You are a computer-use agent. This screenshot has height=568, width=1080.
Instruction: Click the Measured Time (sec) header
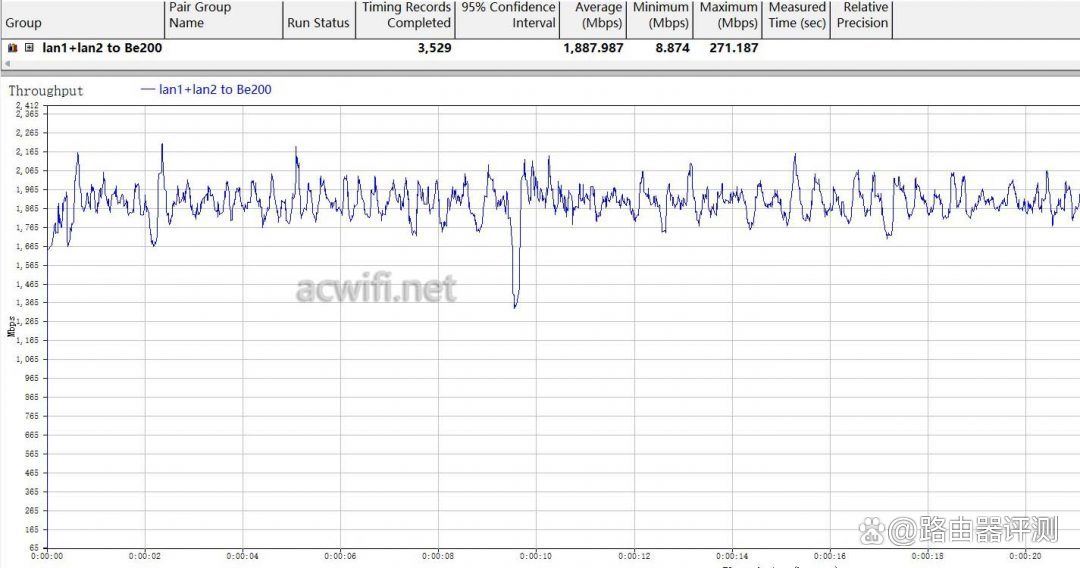[x=797, y=15]
